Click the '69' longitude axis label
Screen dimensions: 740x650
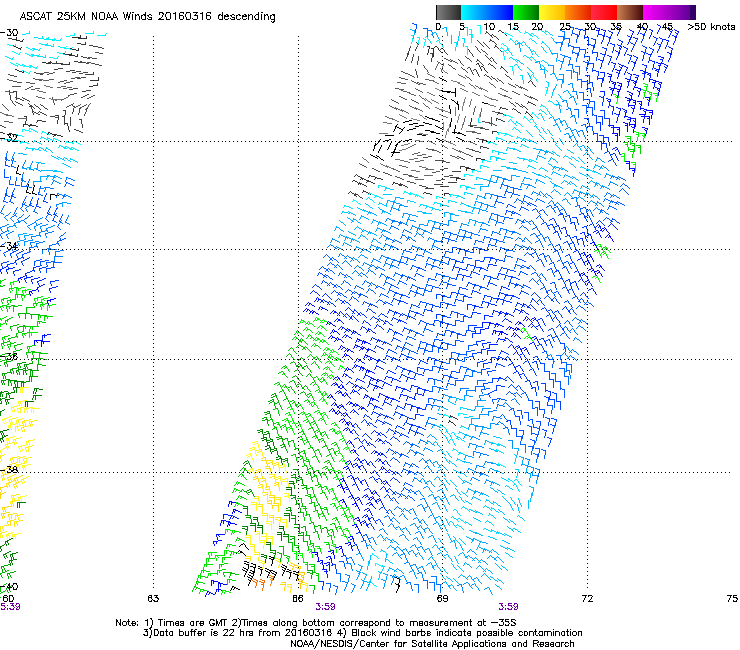(442, 599)
